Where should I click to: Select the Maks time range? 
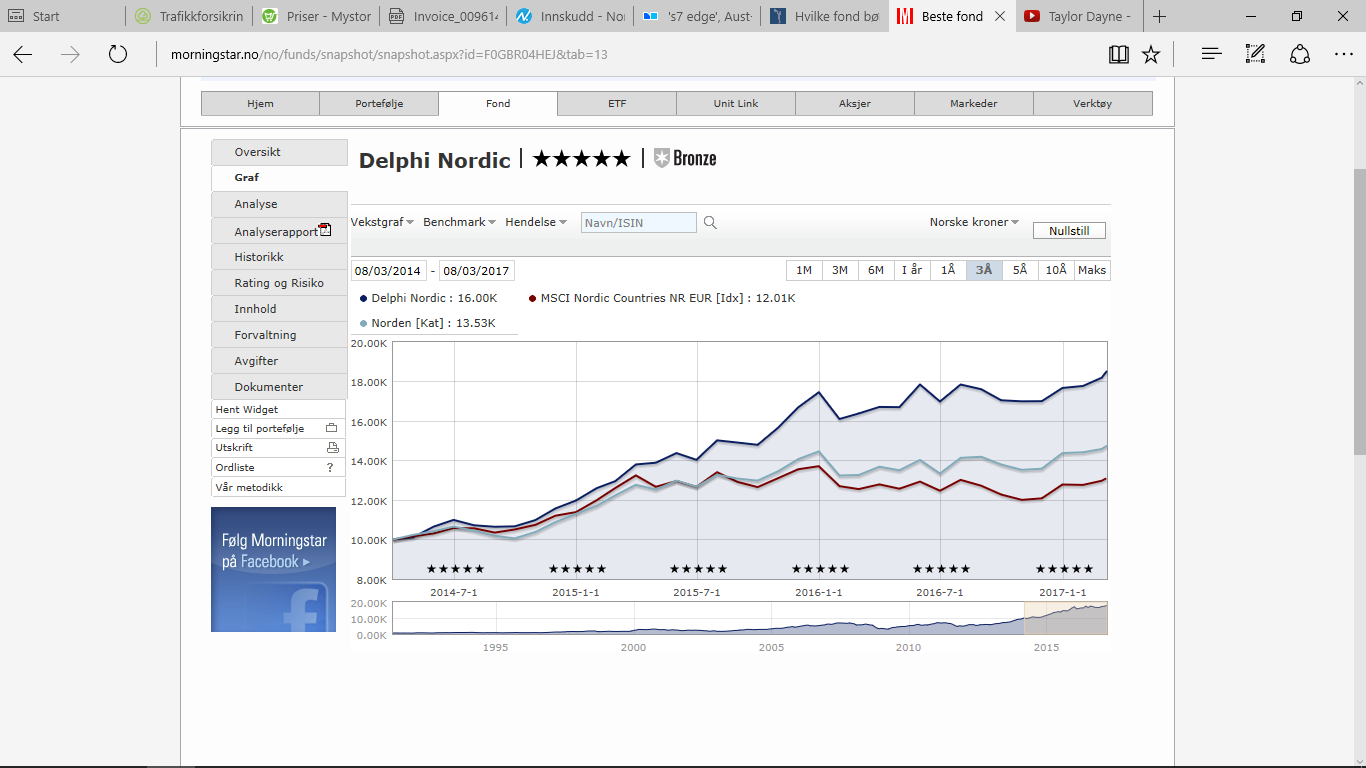click(1092, 270)
